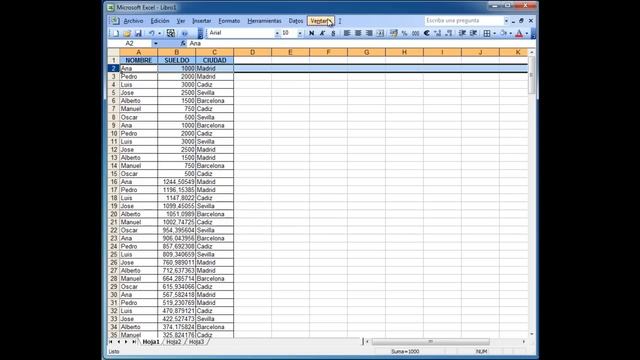The image size is (640, 360).
Task: Click the Fill color bucket icon
Action: [503, 33]
